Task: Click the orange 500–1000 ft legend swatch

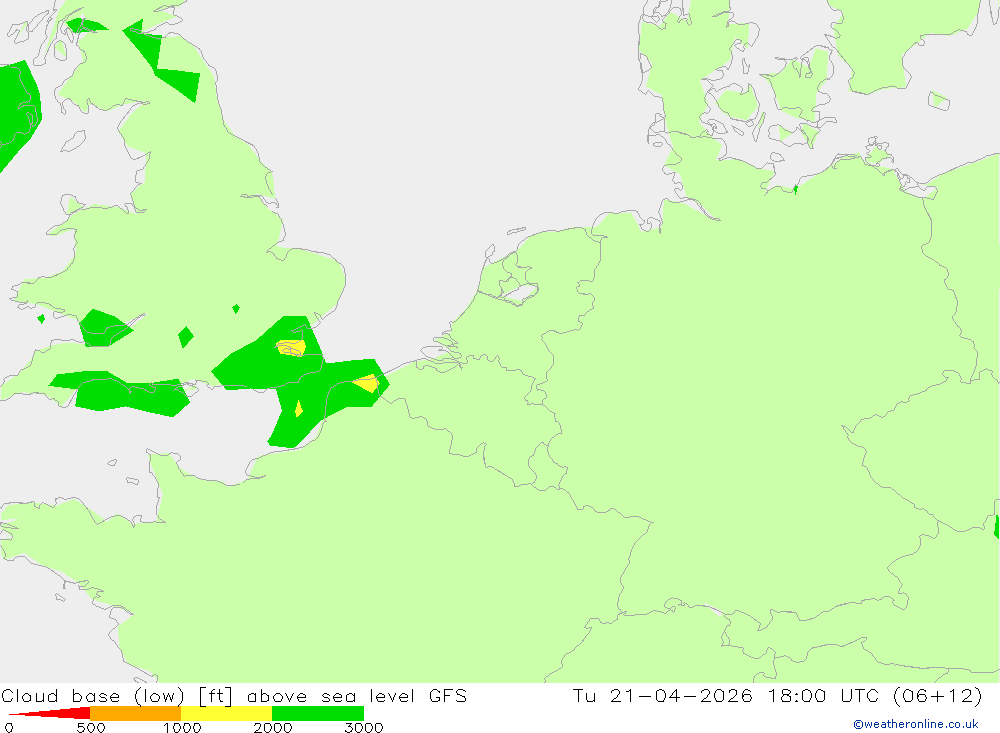Action: [136, 713]
